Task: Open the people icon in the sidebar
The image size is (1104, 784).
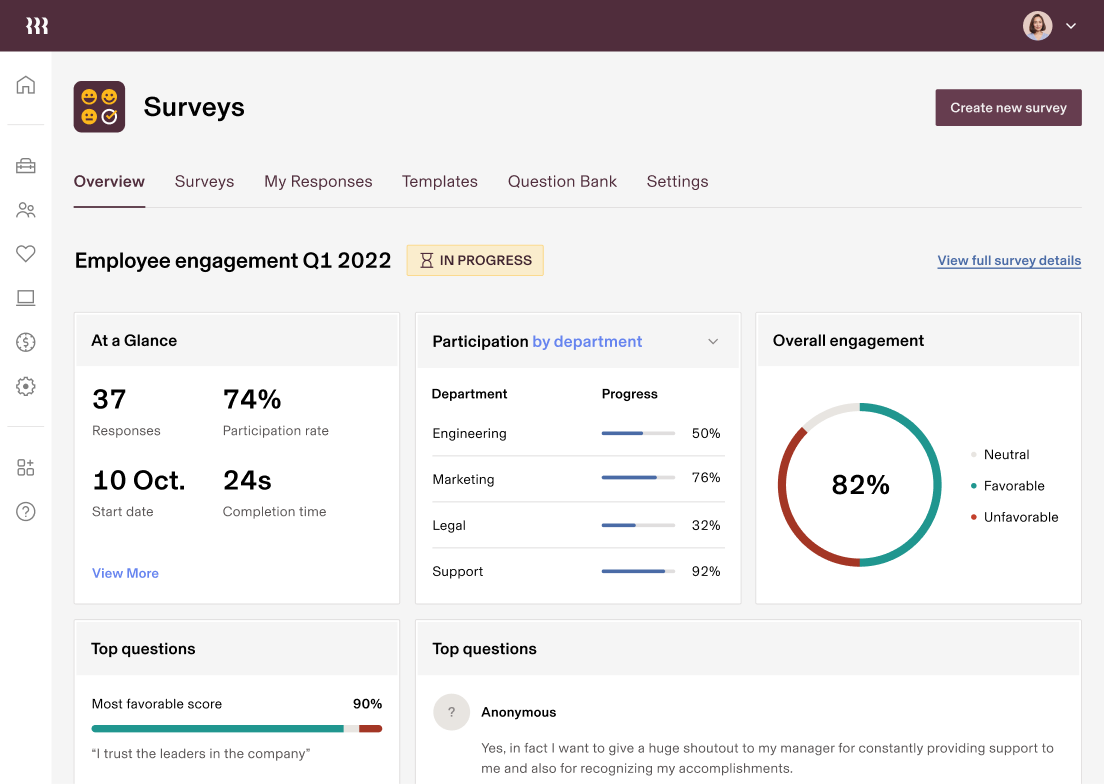Action: click(x=26, y=210)
